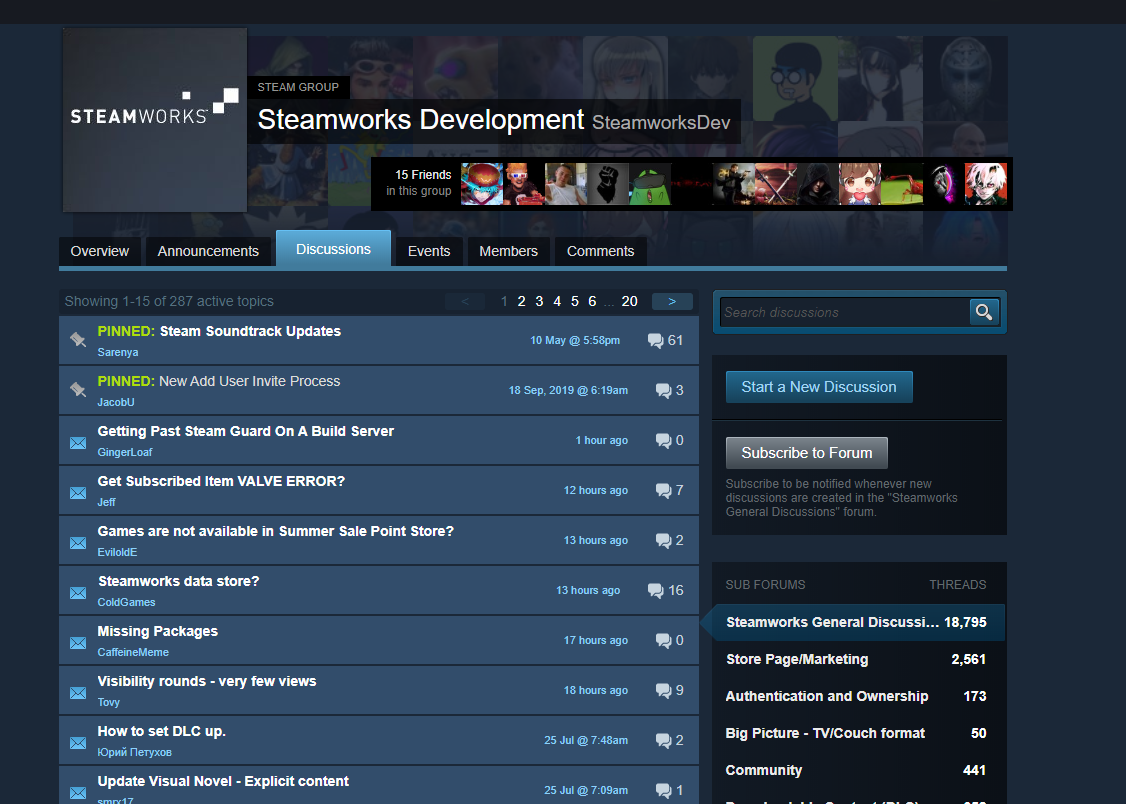Screen dimensions: 1126x804
Task: Click author name GingerLoaf
Action: [125, 452]
